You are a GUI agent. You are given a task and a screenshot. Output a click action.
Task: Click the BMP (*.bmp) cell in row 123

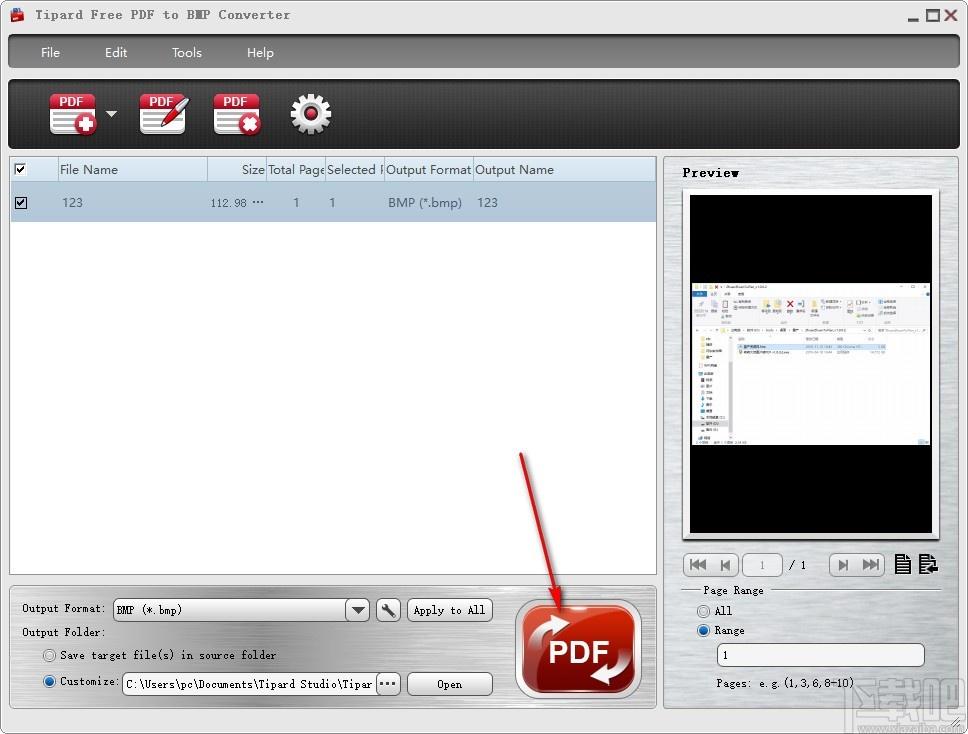click(x=425, y=202)
